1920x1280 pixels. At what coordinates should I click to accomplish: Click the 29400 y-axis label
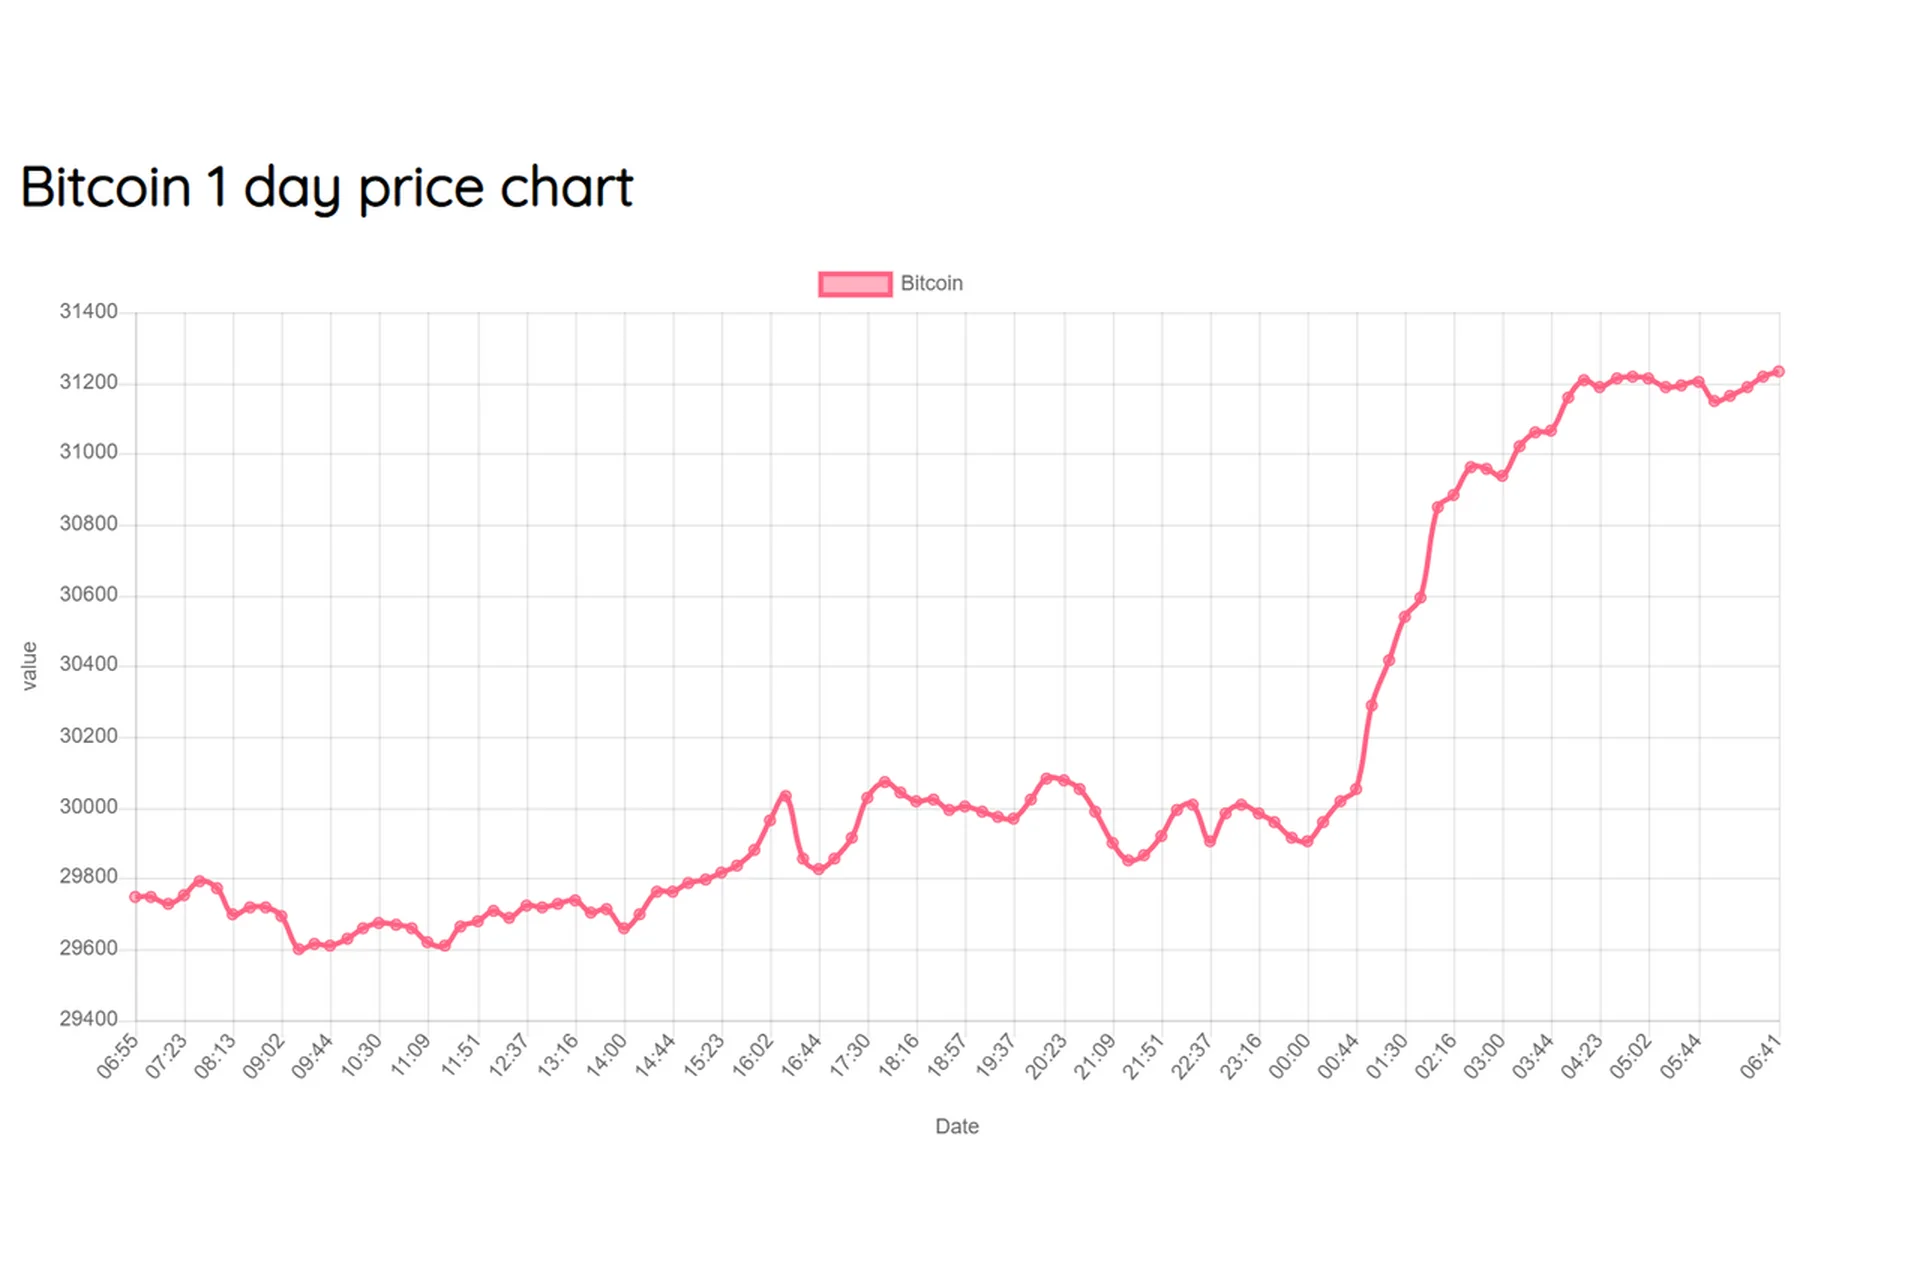point(88,1019)
